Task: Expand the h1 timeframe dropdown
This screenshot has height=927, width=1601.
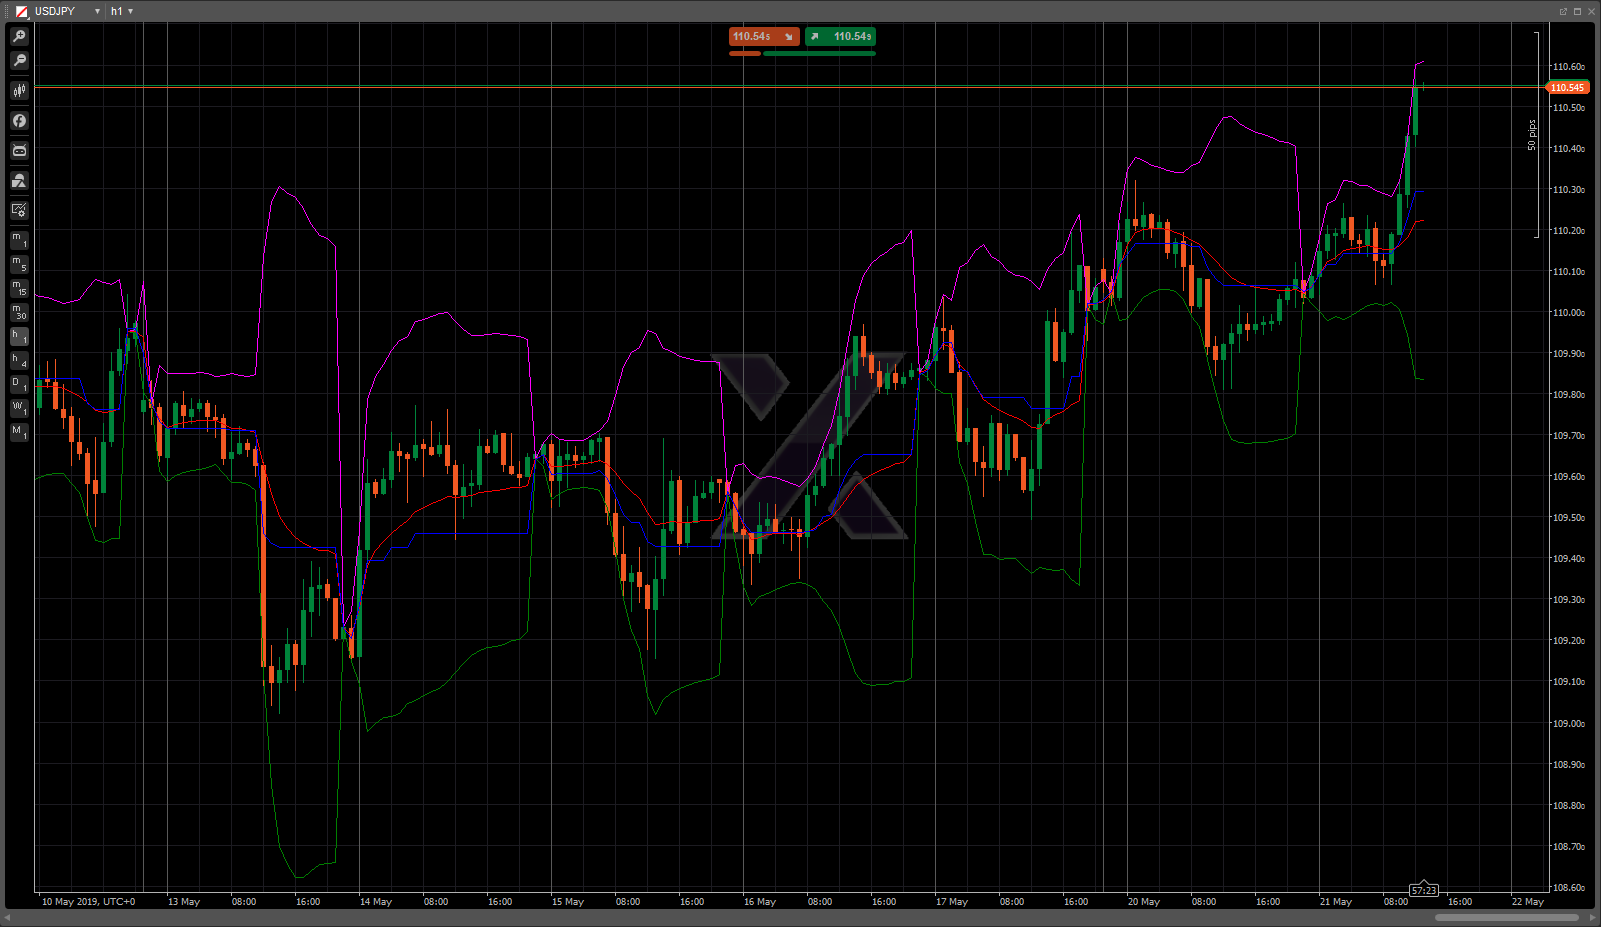Action: point(130,11)
